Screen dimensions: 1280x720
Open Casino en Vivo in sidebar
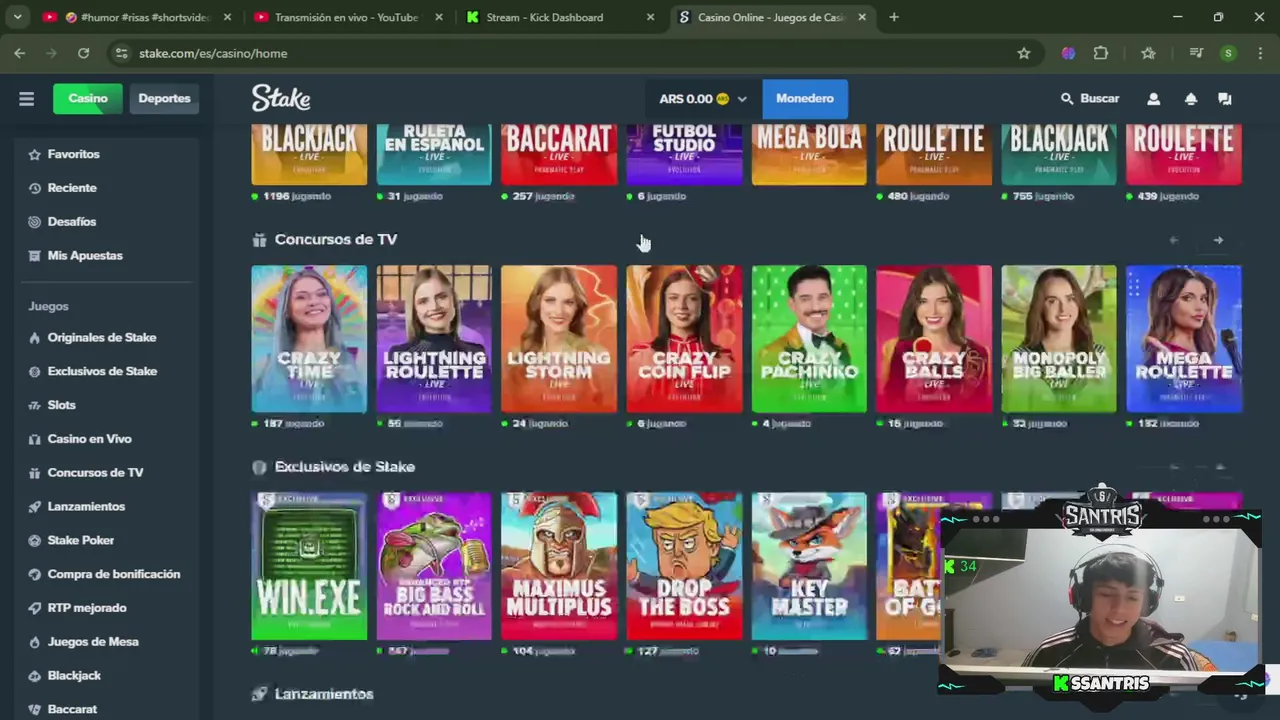click(89, 439)
